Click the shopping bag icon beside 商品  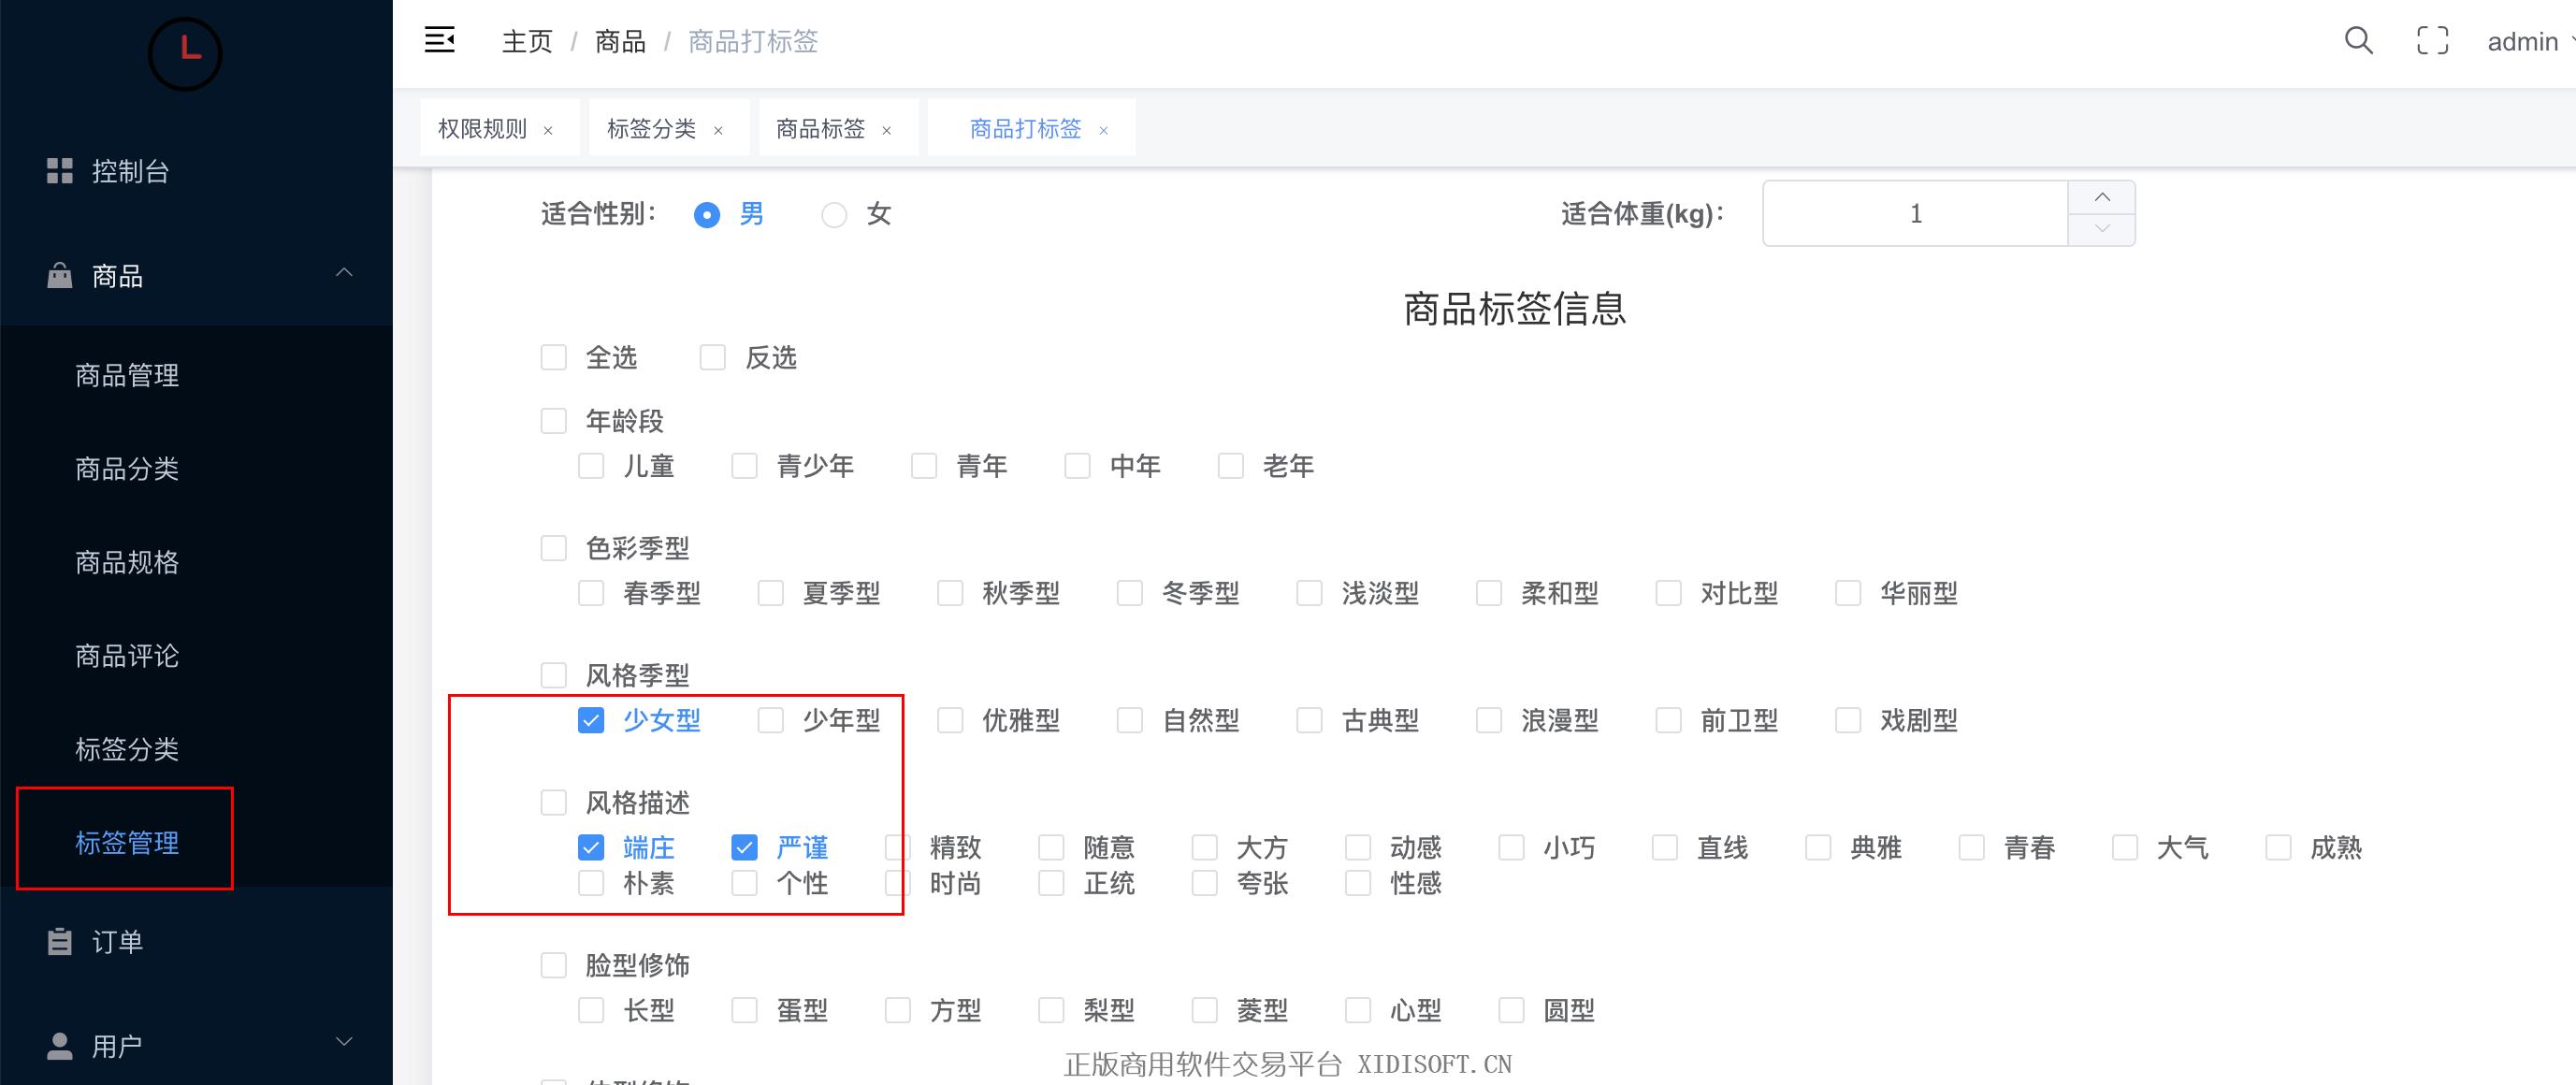(60, 275)
